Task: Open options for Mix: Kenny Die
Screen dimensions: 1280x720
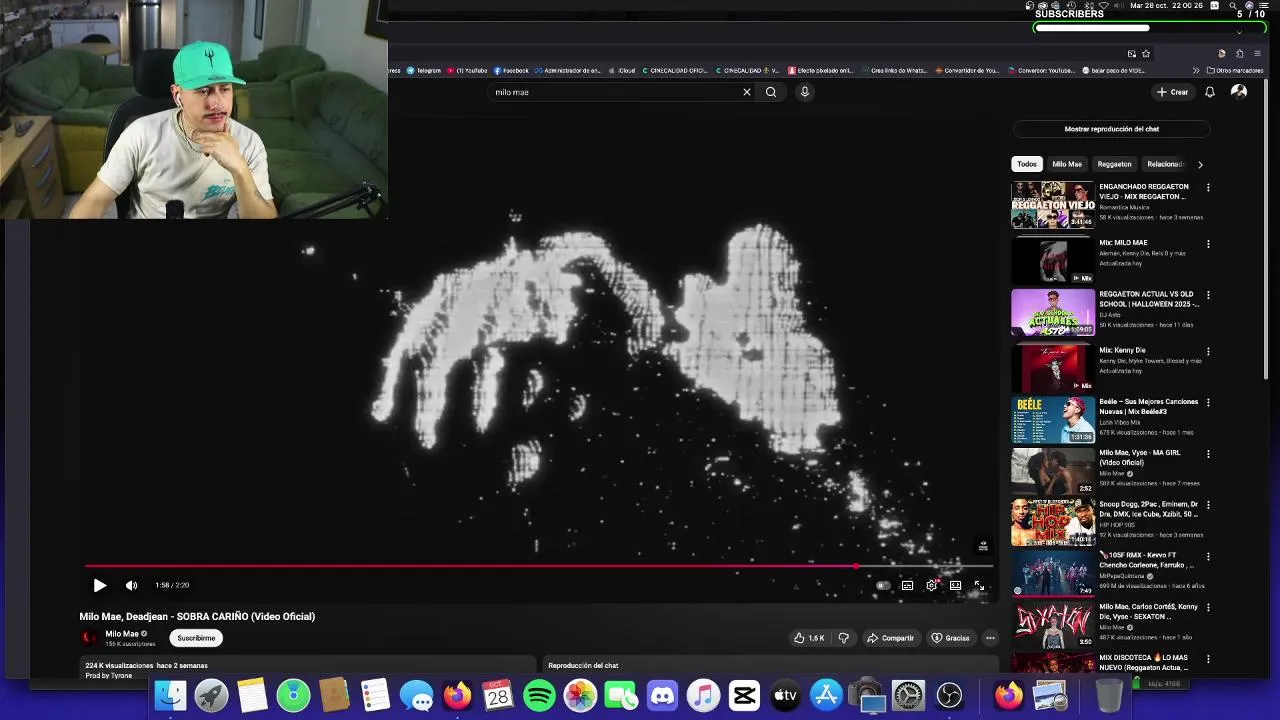Action: click(1208, 351)
